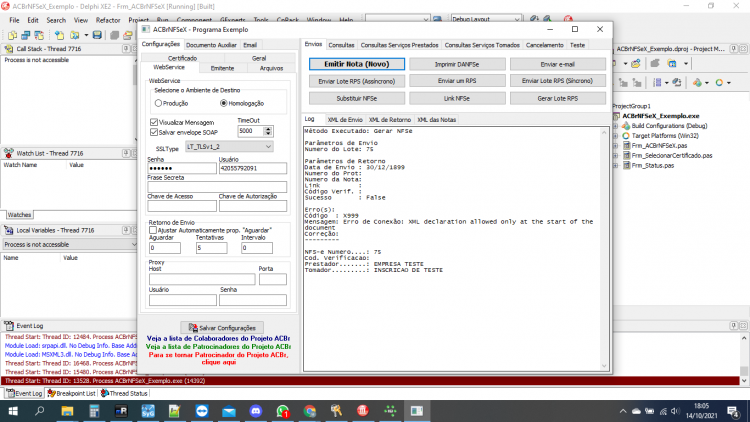Open the notification center icon
Image resolution: width=750 pixels, height=422 pixels.
(x=733, y=411)
